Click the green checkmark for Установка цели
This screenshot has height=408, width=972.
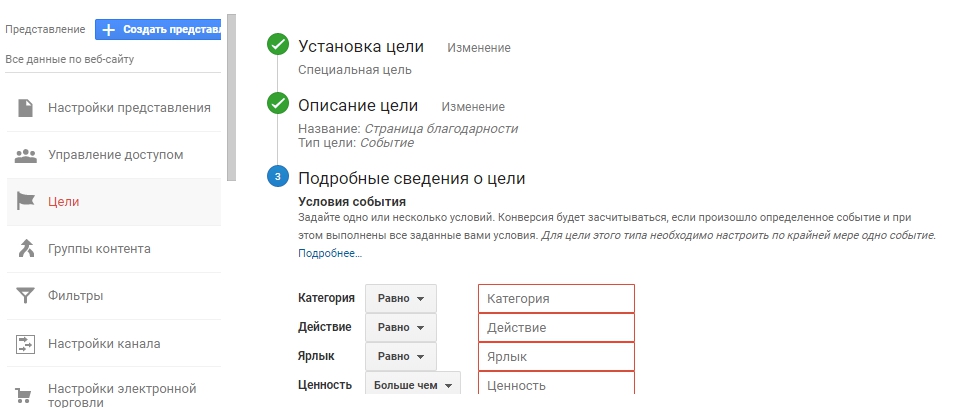pyautogui.click(x=277, y=47)
